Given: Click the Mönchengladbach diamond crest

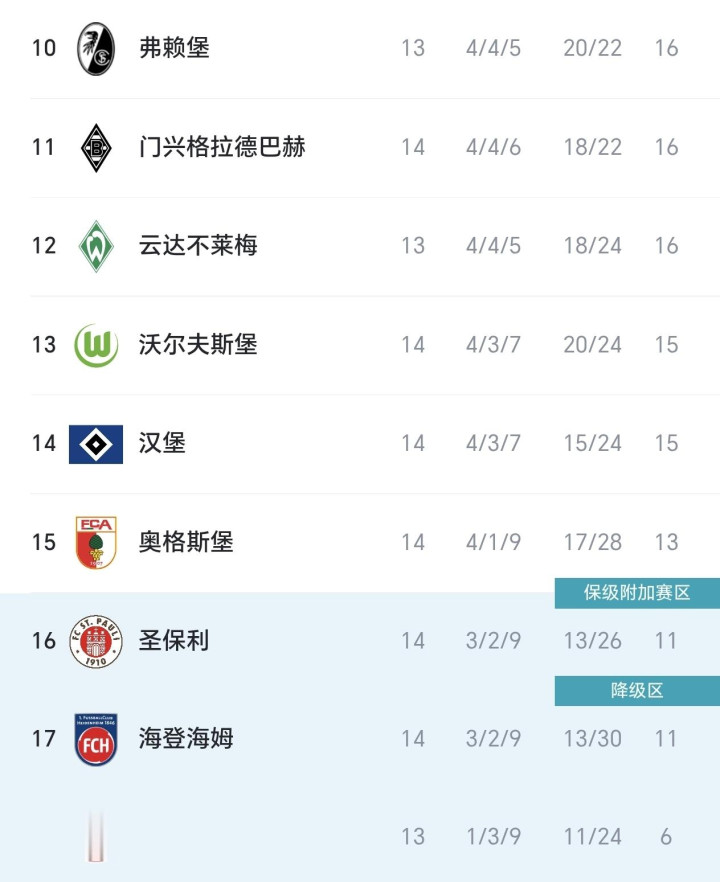Looking at the screenshot, I should pos(96,147).
